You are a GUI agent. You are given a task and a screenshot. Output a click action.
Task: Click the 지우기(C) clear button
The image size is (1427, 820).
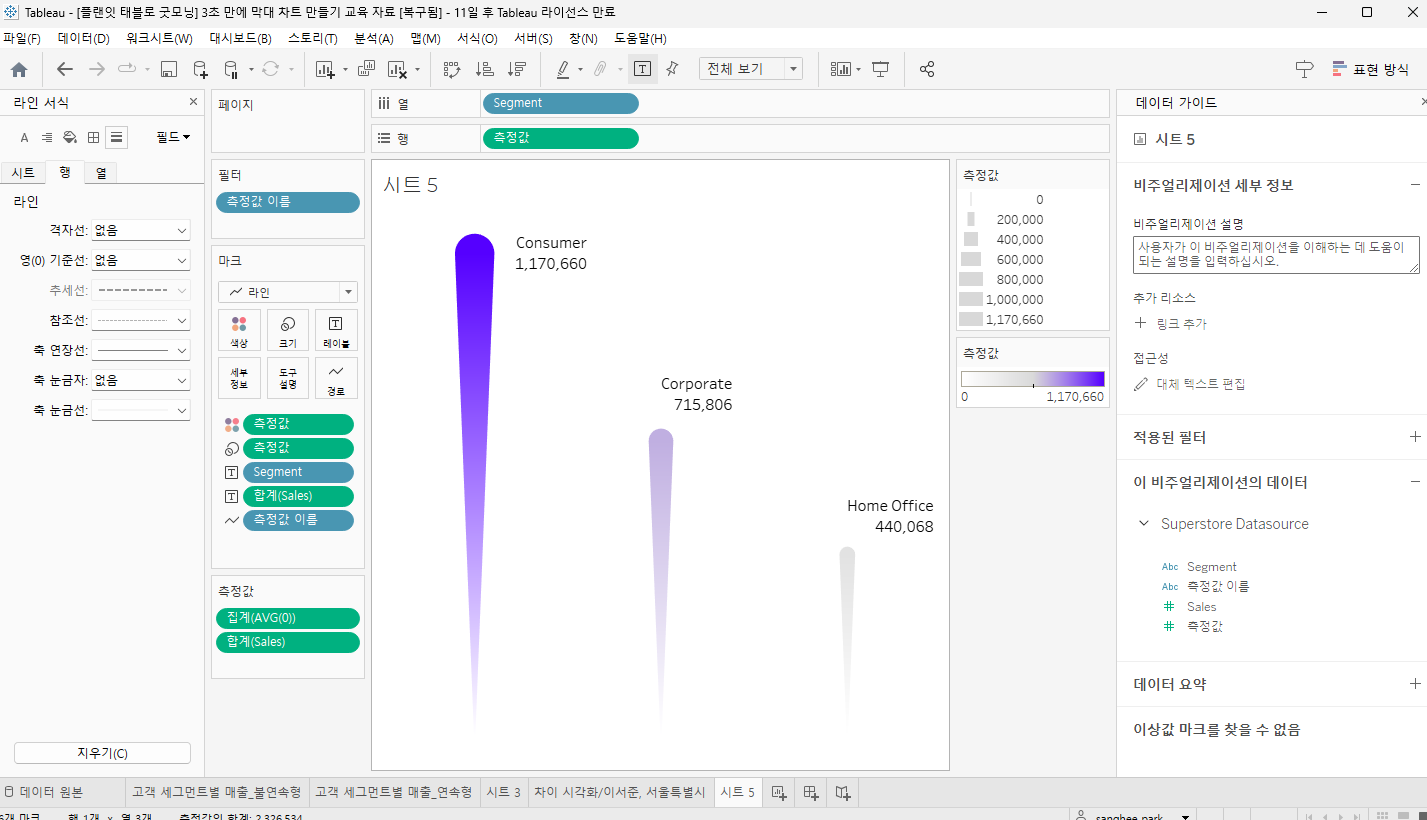(102, 753)
